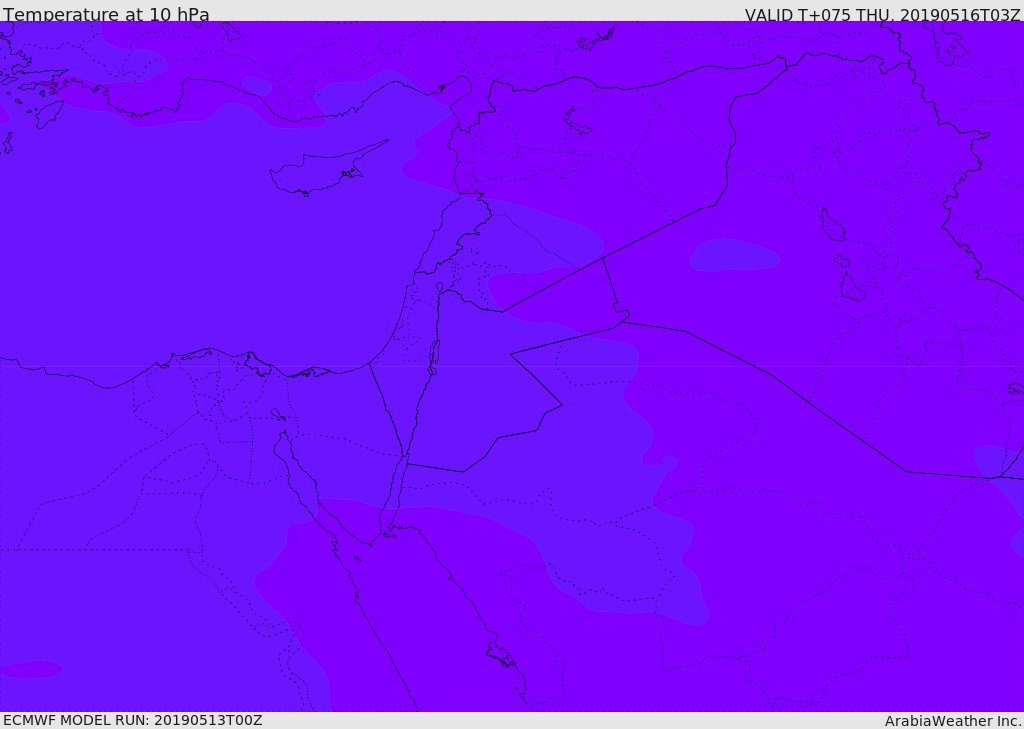Click the 'ECMWF MODEL RUN: 20190513T00Z' text
The height and width of the screenshot is (729, 1024).
click(x=133, y=720)
